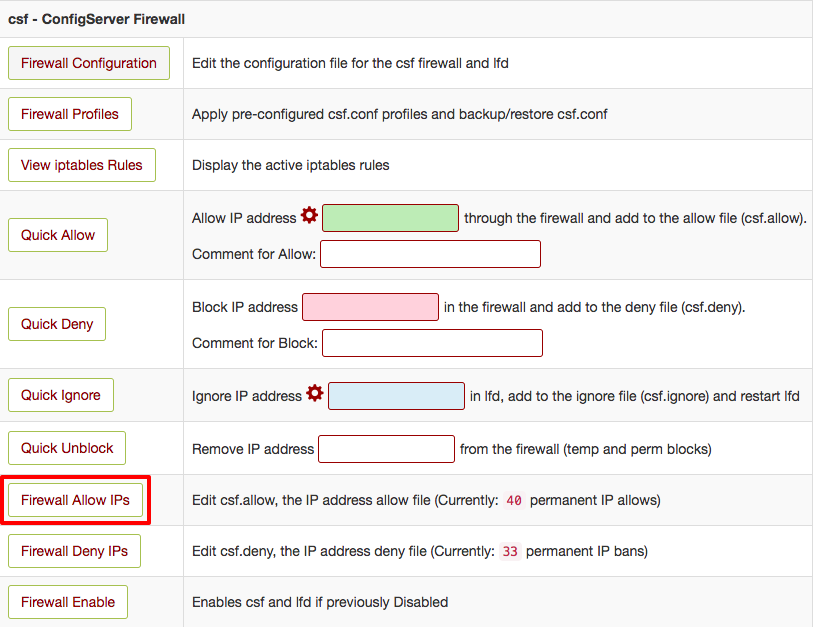
Task: Click the 40 permanent IP allows count
Action: tap(513, 500)
